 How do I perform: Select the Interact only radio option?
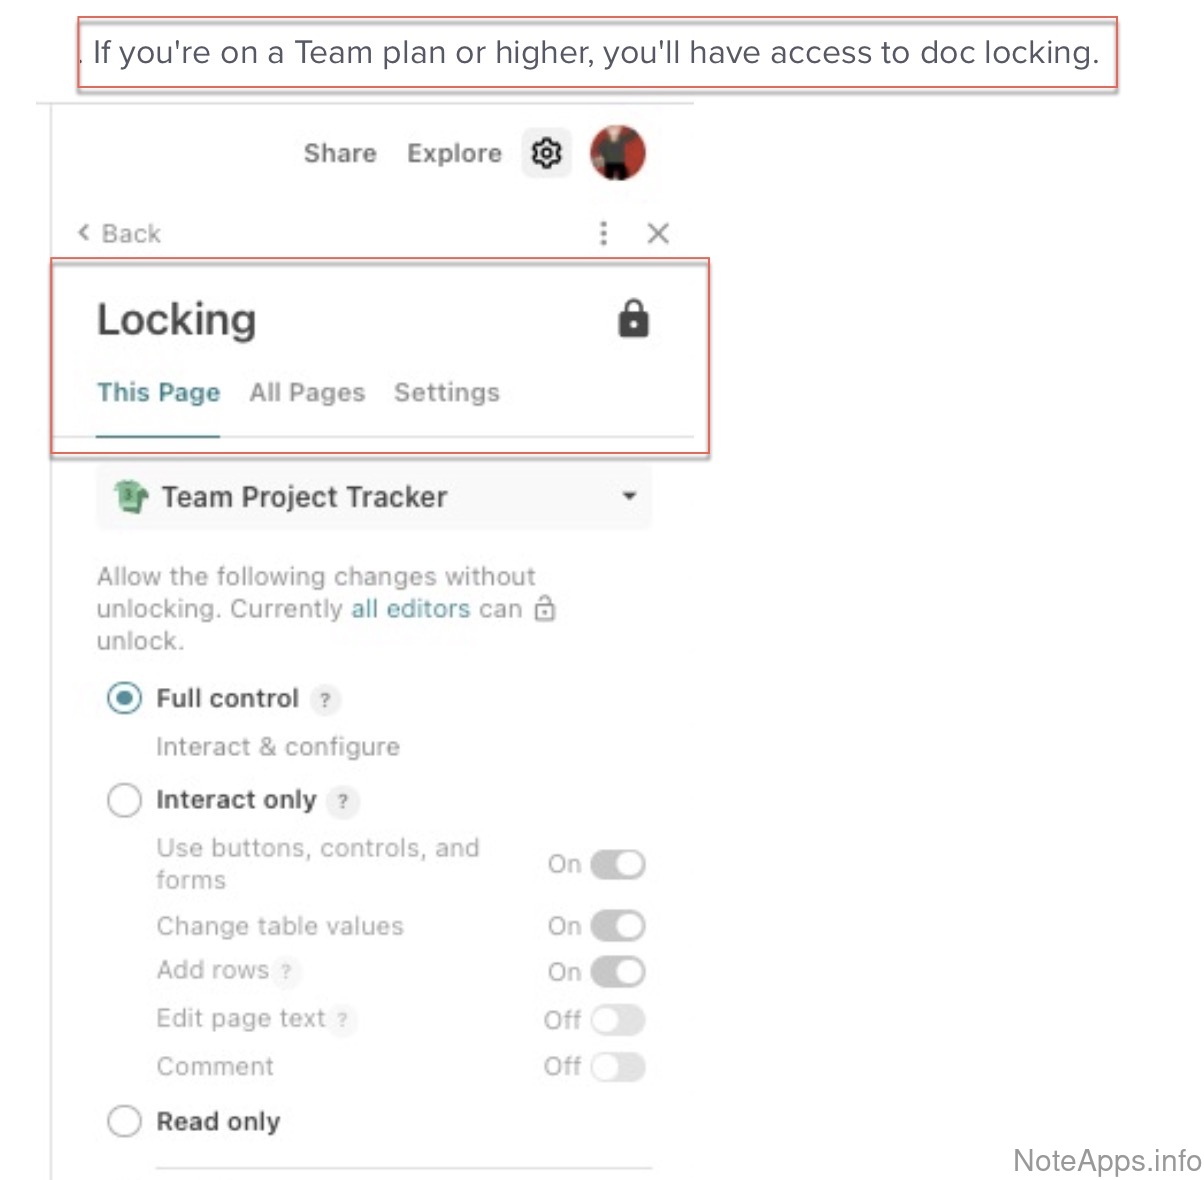[x=124, y=800]
